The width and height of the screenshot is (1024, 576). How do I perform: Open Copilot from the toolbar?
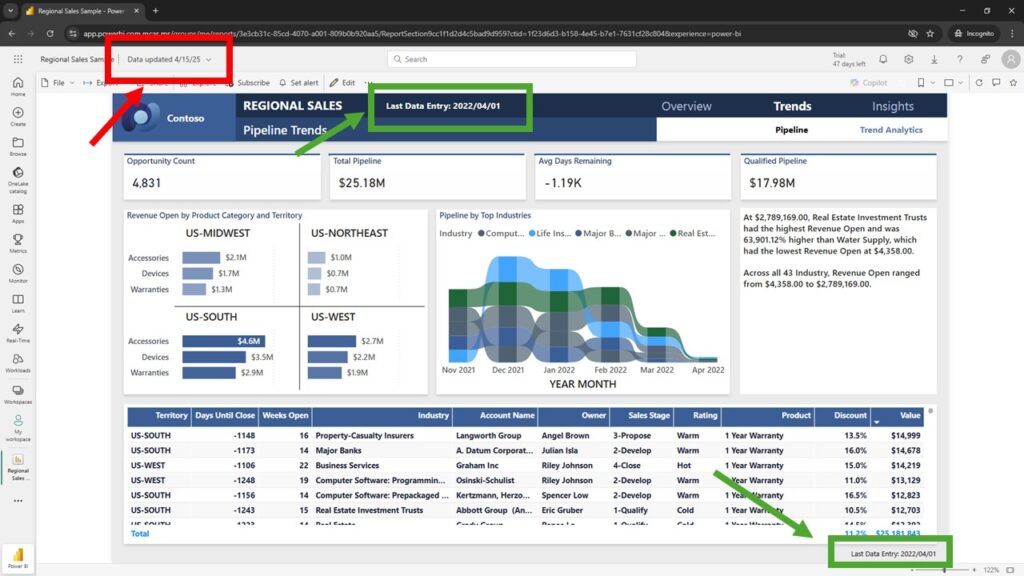pos(869,83)
